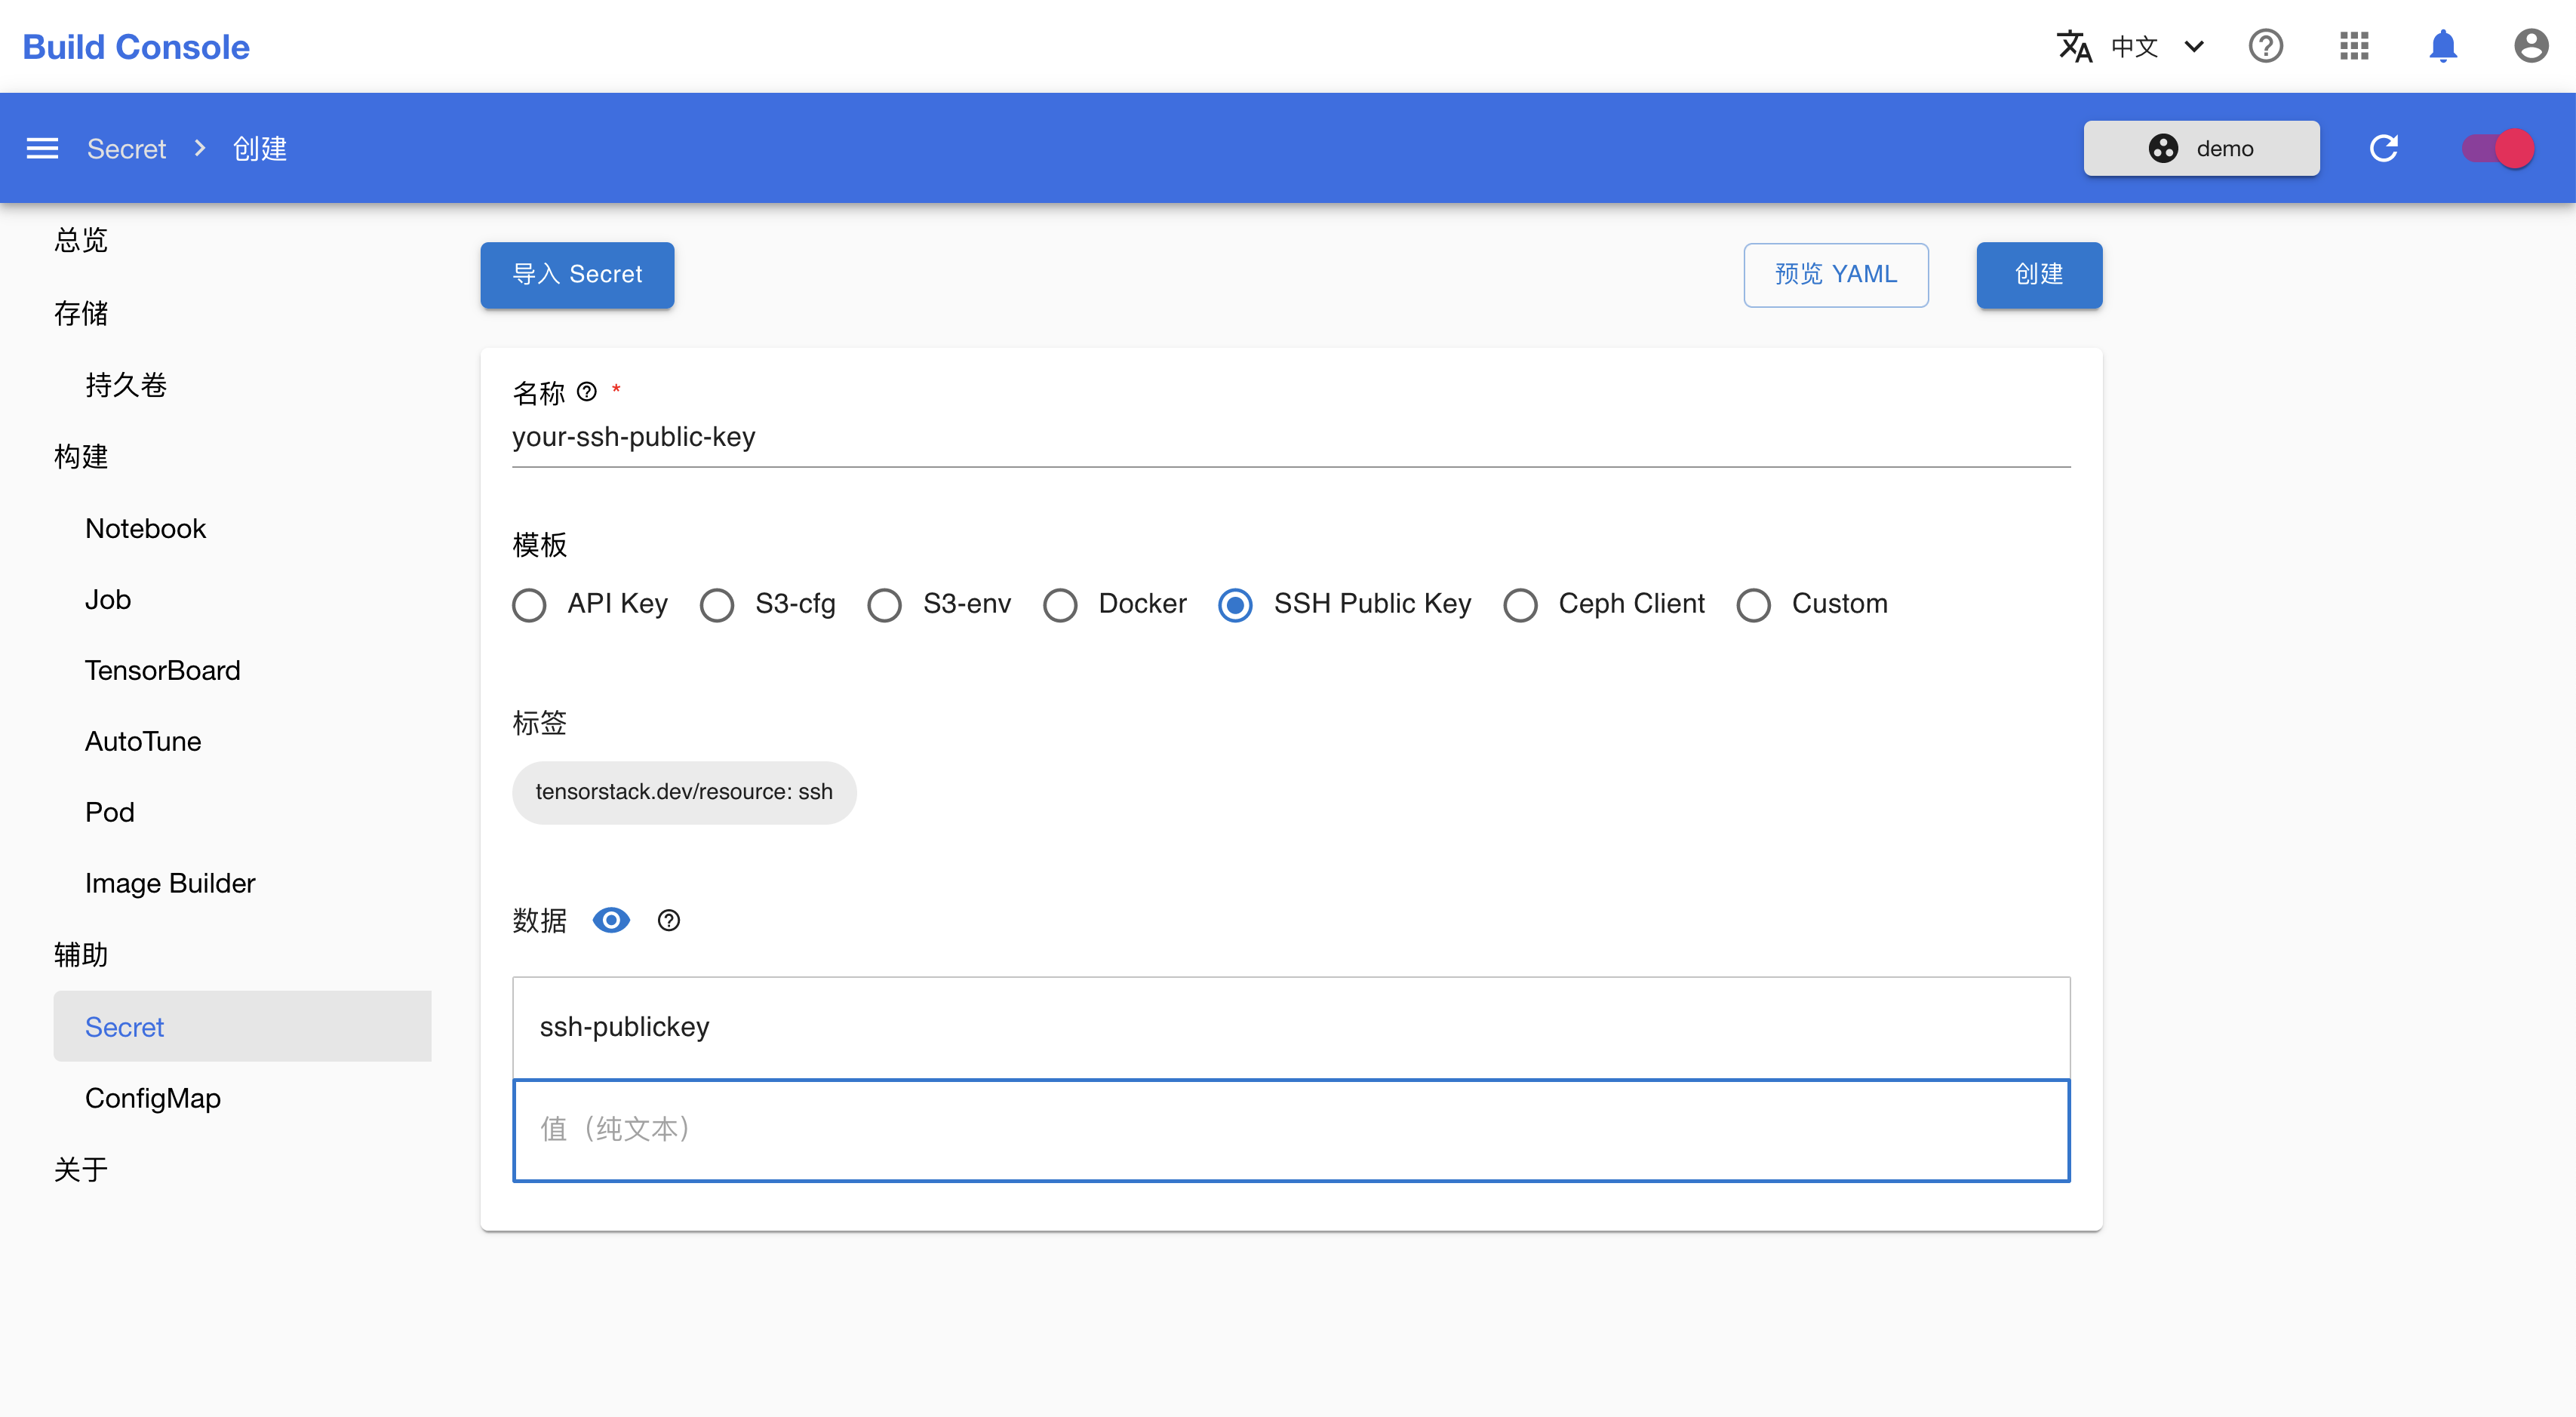Viewport: 2576px width, 1417px height.
Task: Open ConfigMap in the sidebar
Action: (x=153, y=1098)
